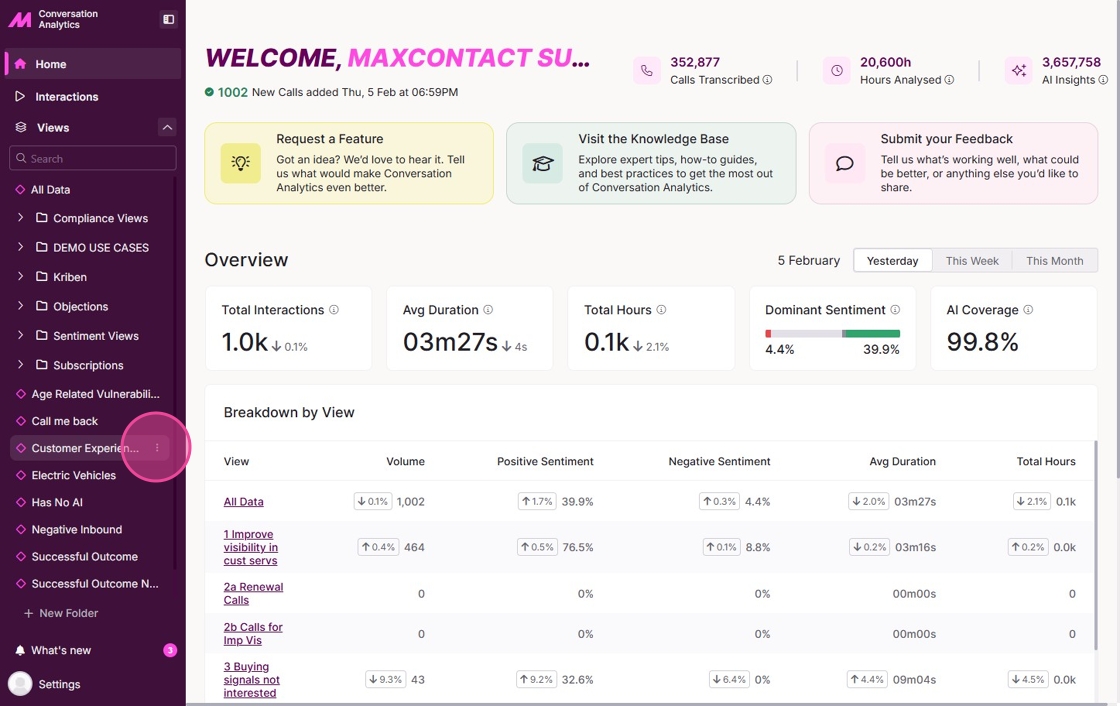The height and width of the screenshot is (706, 1120).
Task: Select the Yesterday time range tab
Action: [892, 261]
